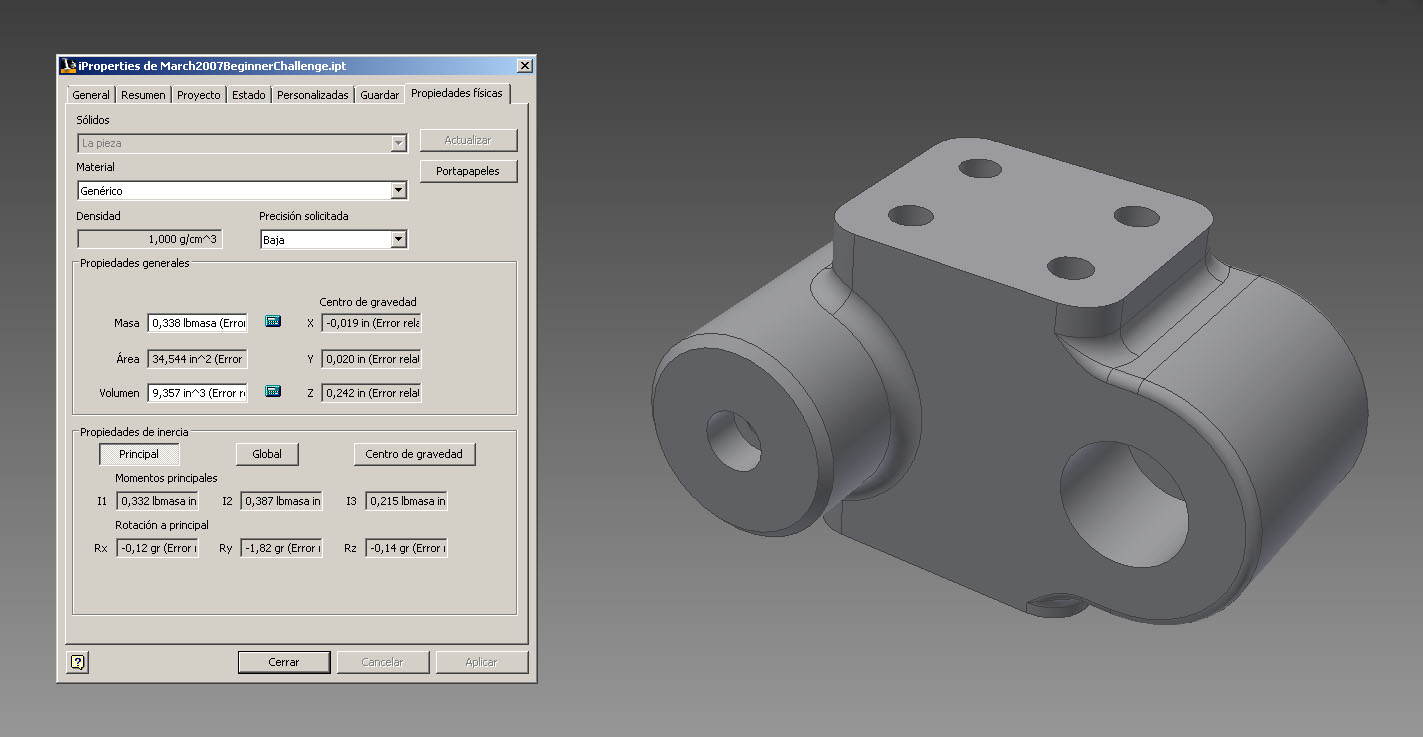Click the iProperties title bar app icon
The width and height of the screenshot is (1423, 737).
(68, 65)
